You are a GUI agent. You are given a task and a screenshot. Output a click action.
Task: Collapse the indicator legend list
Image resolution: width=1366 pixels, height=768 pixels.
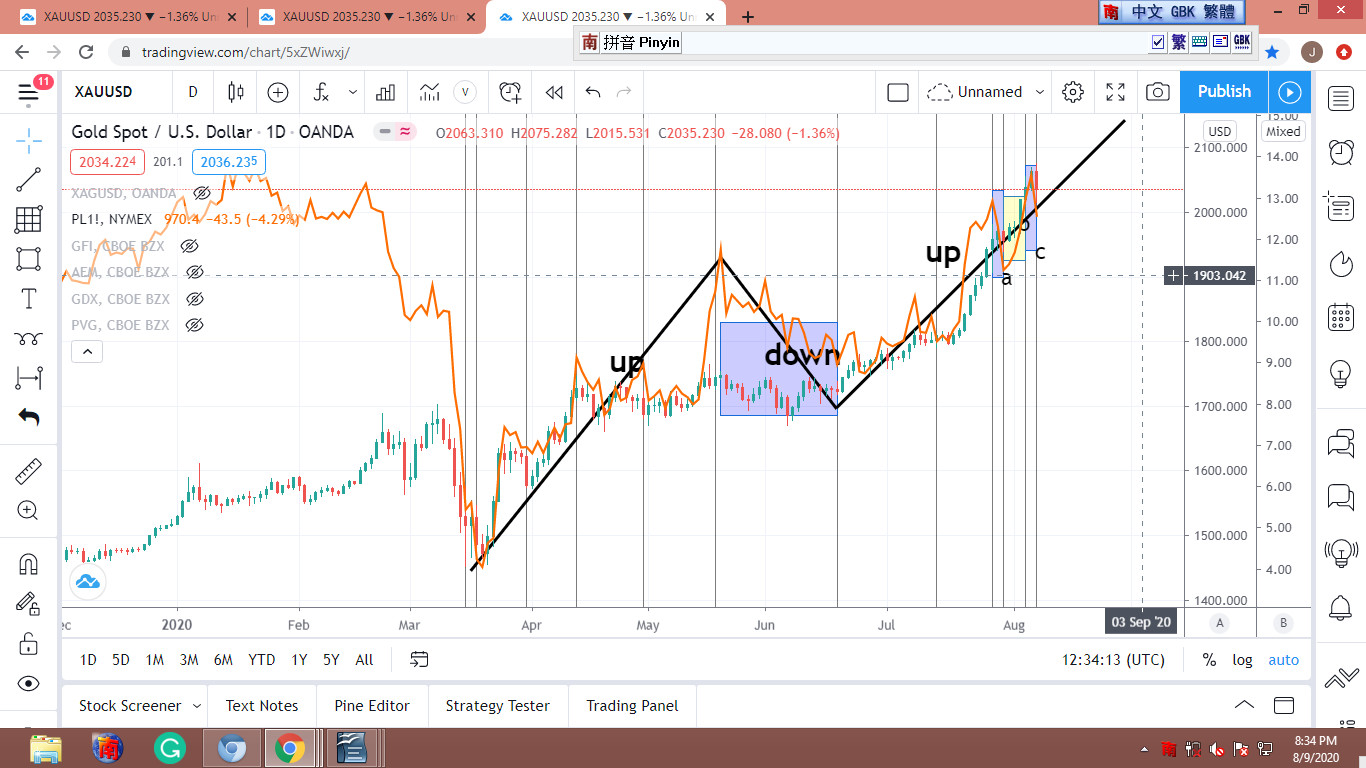(x=87, y=352)
